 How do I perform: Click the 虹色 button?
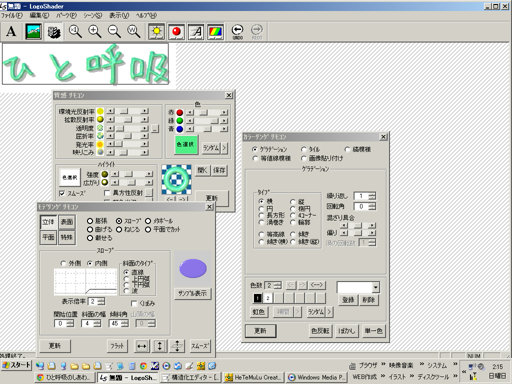point(258,312)
